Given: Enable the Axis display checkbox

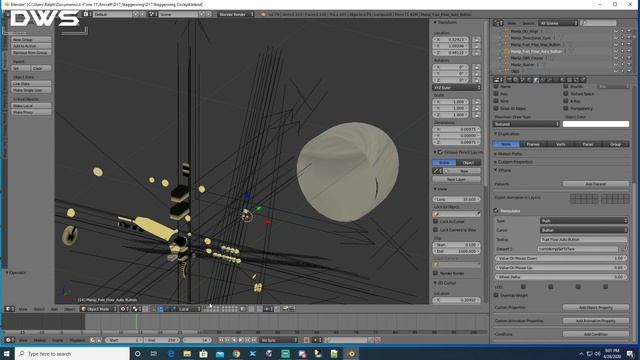Looking at the screenshot, I should [496, 93].
